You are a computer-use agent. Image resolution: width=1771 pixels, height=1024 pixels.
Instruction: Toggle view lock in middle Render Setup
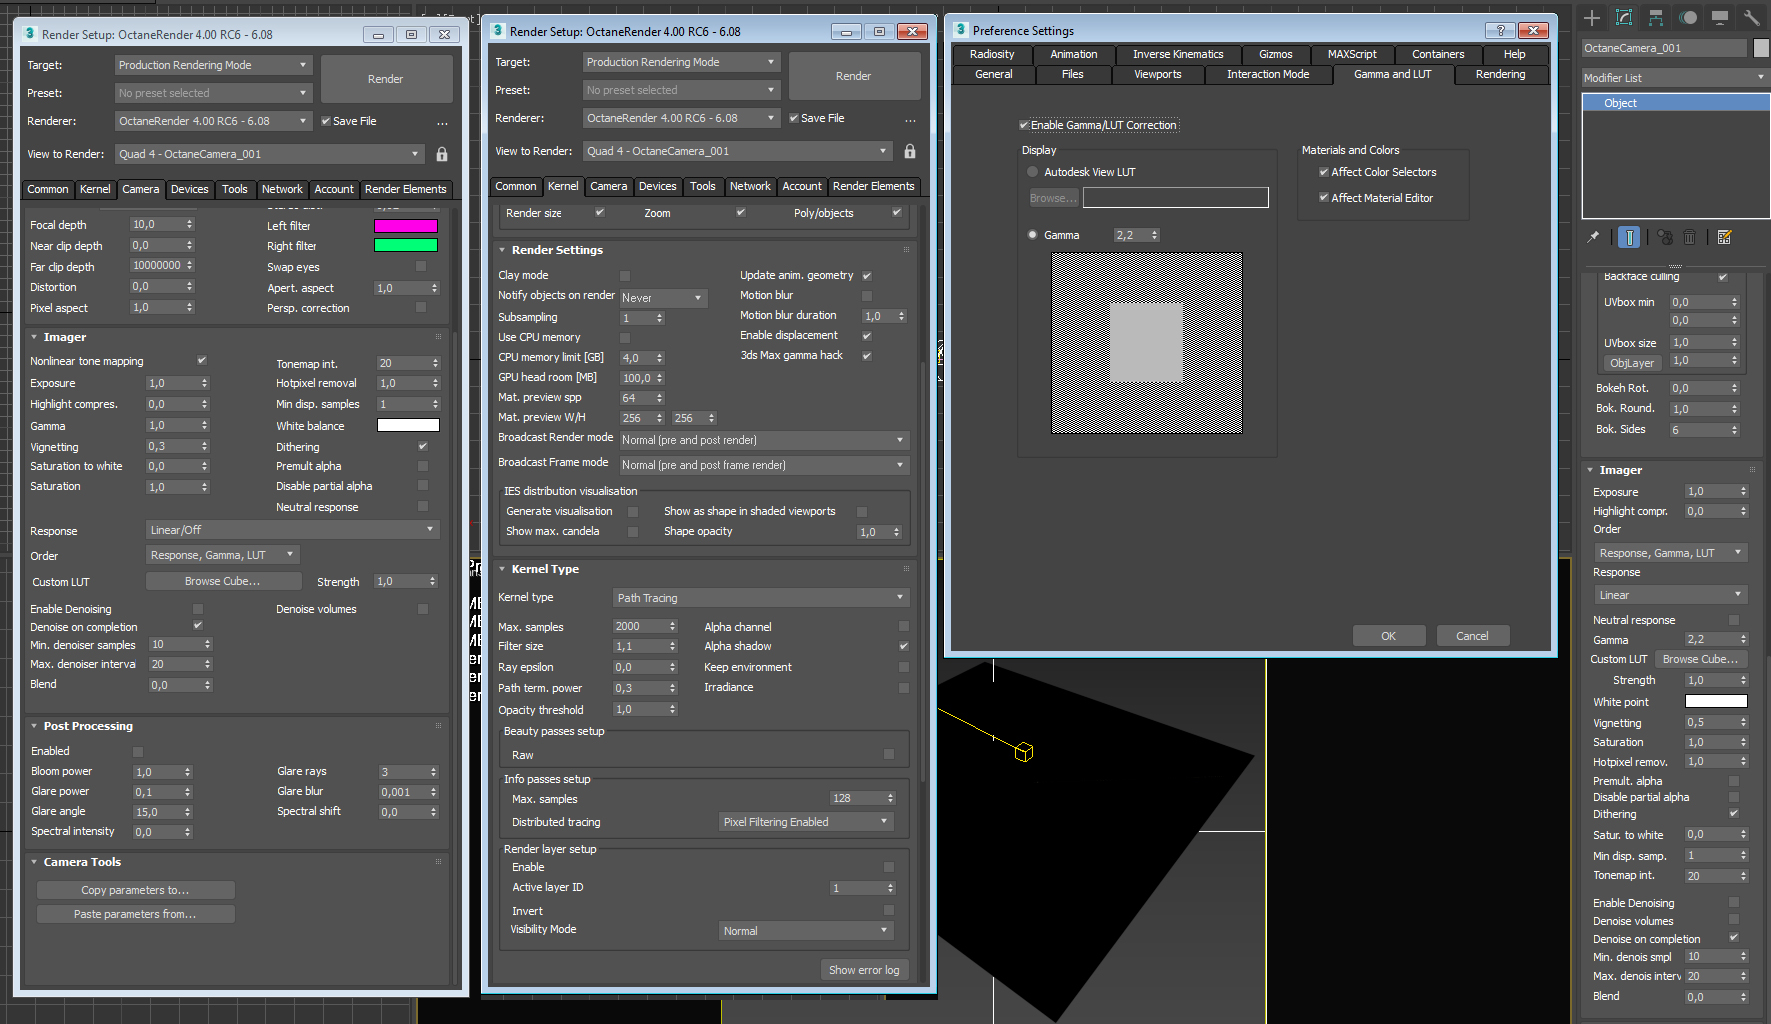tap(910, 151)
